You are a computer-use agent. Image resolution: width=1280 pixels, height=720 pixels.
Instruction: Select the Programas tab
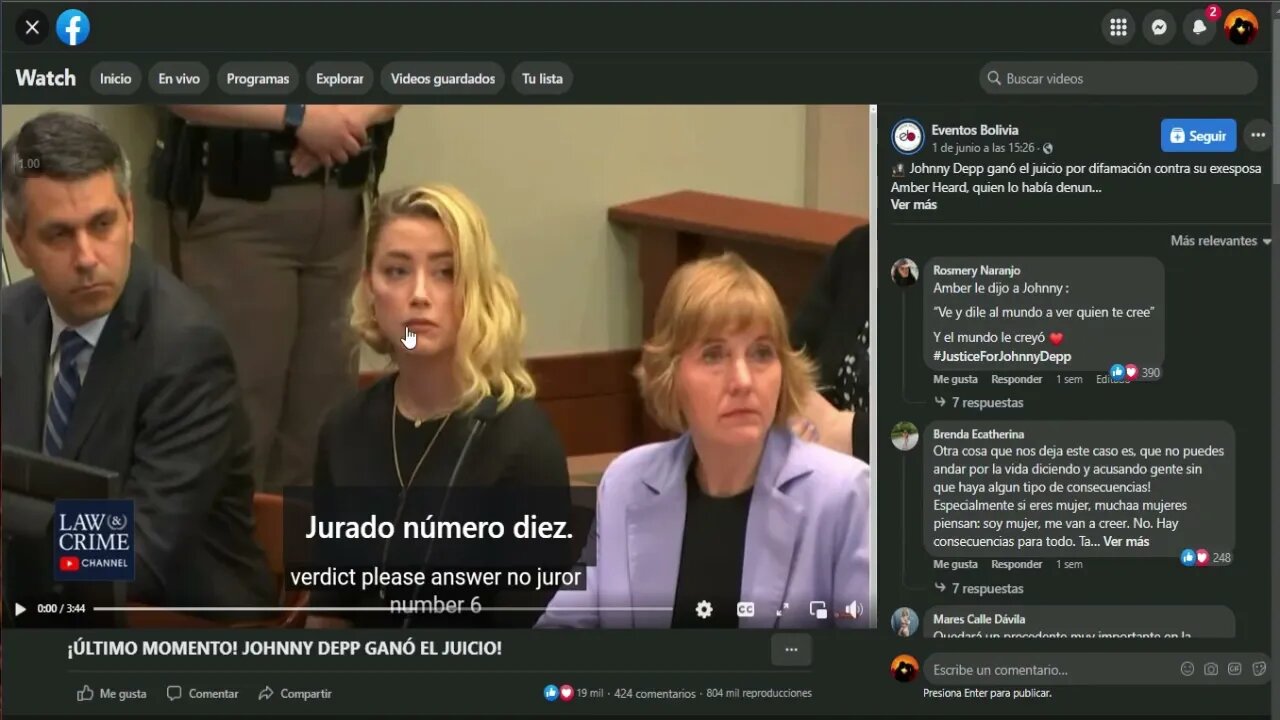[x=258, y=78]
